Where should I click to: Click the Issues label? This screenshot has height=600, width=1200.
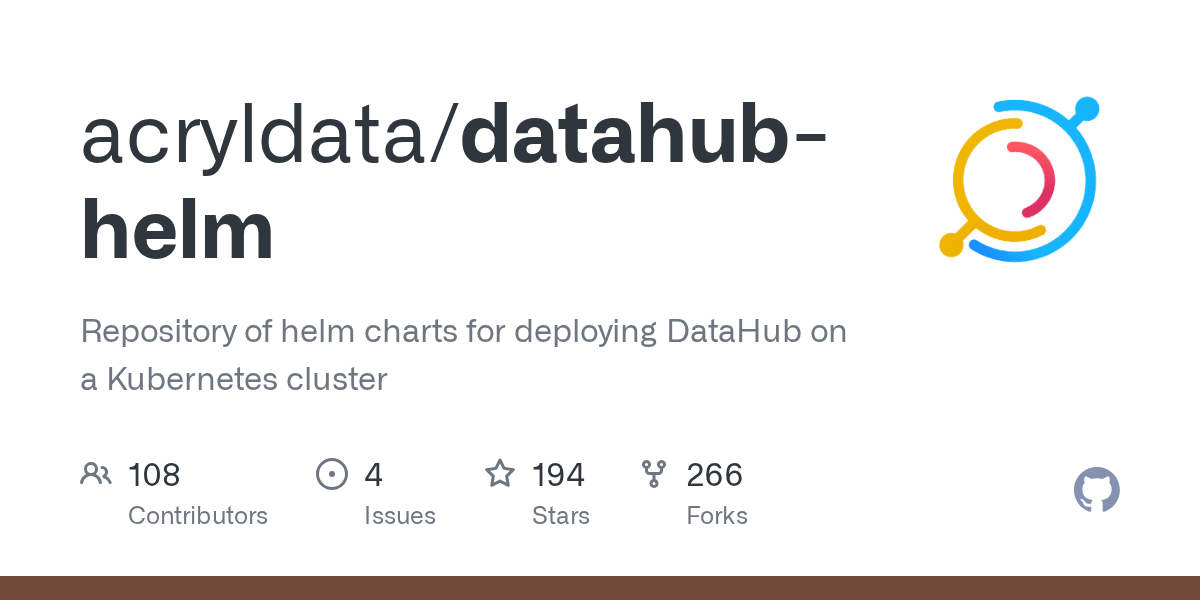point(400,516)
